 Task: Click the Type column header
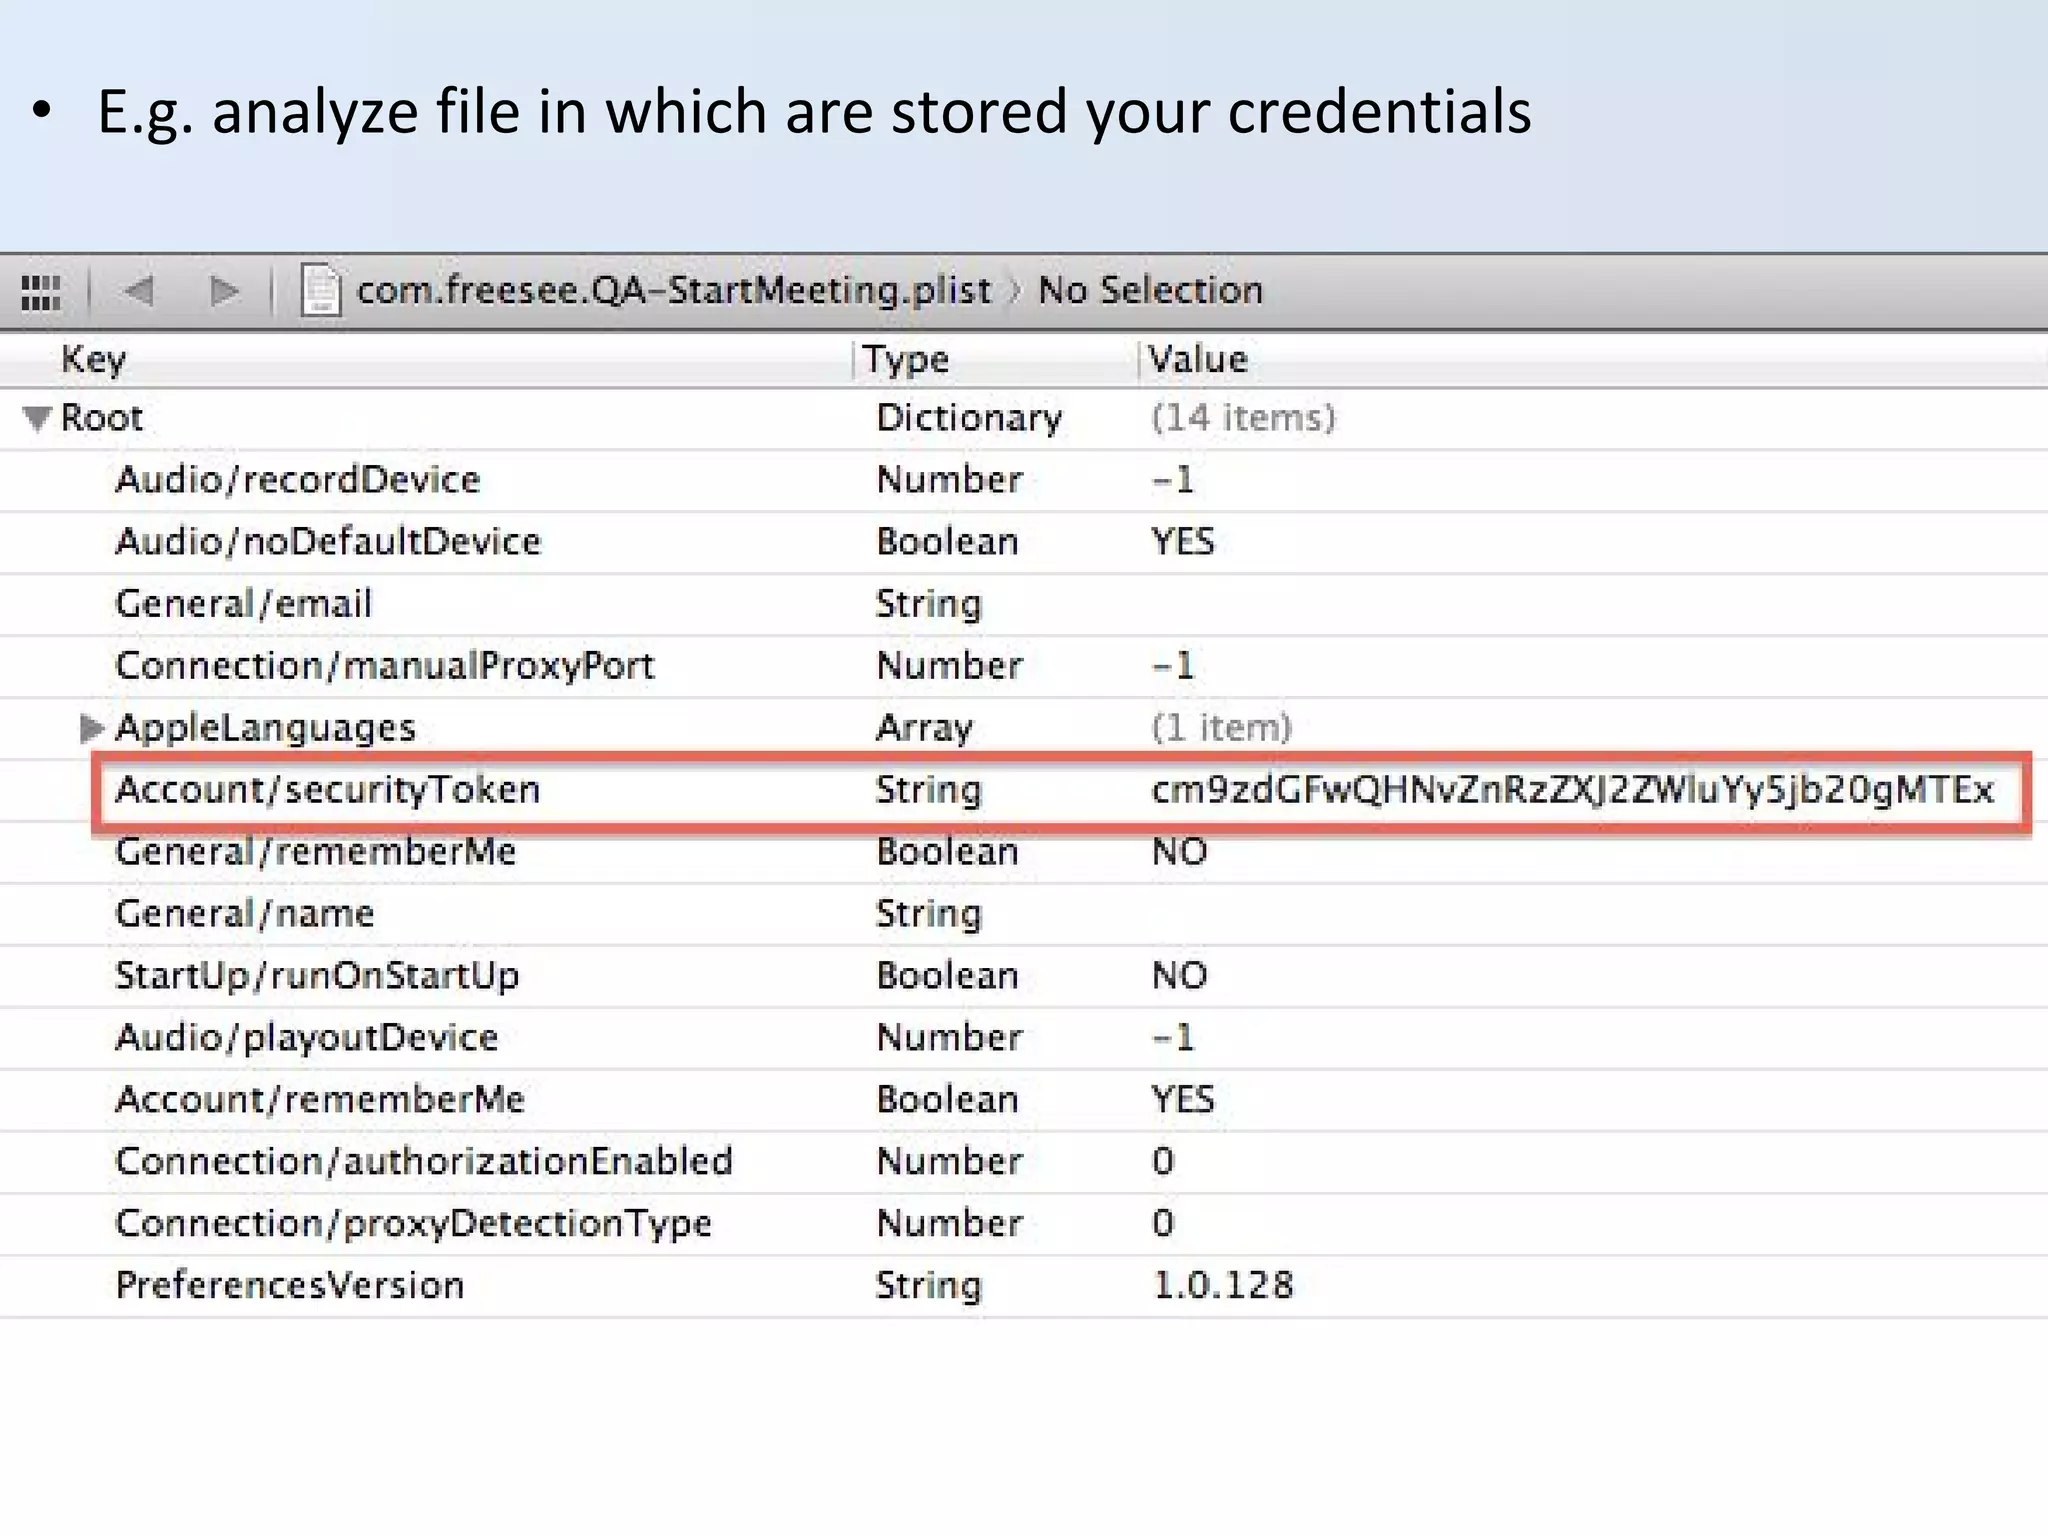pos(906,359)
